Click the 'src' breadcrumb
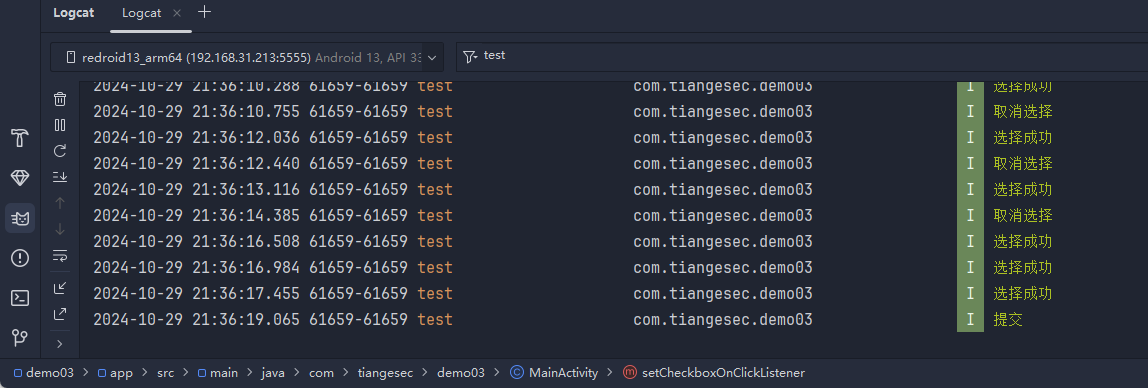Screen dimensions: 1148x388 pos(165,373)
